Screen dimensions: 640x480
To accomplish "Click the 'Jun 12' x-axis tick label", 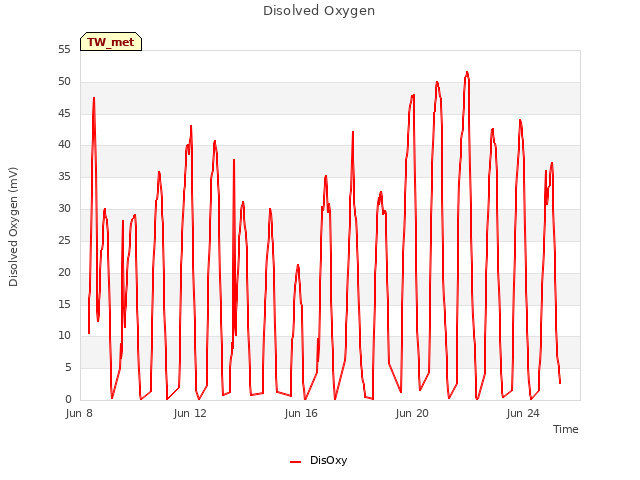I will click(x=190, y=413).
